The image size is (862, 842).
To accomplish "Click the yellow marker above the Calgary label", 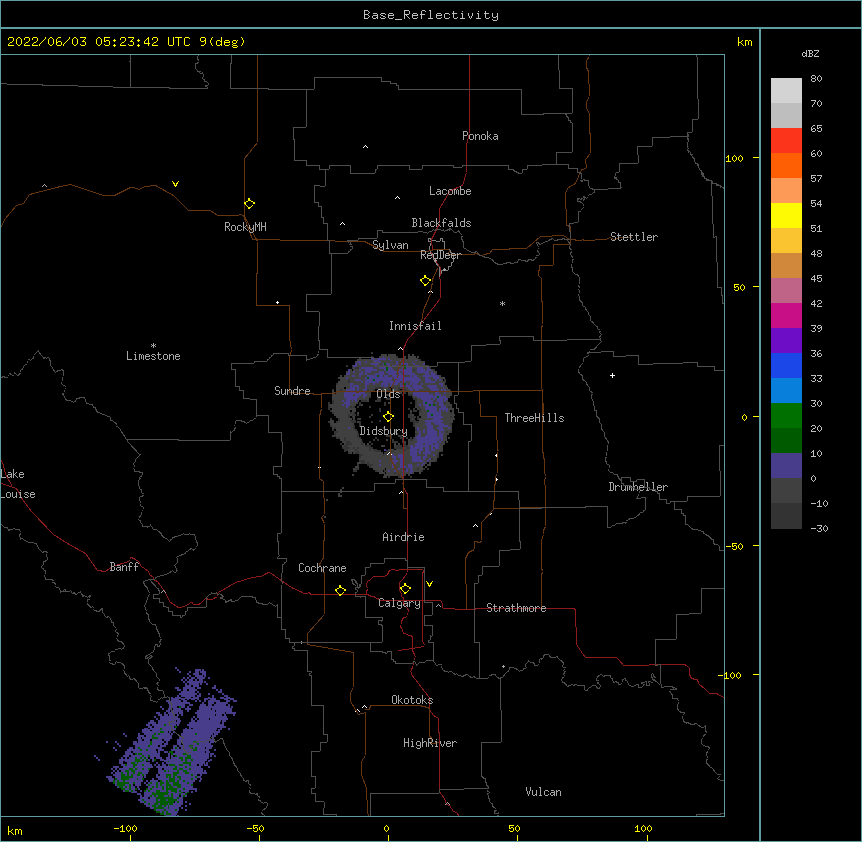I will pos(405,589).
